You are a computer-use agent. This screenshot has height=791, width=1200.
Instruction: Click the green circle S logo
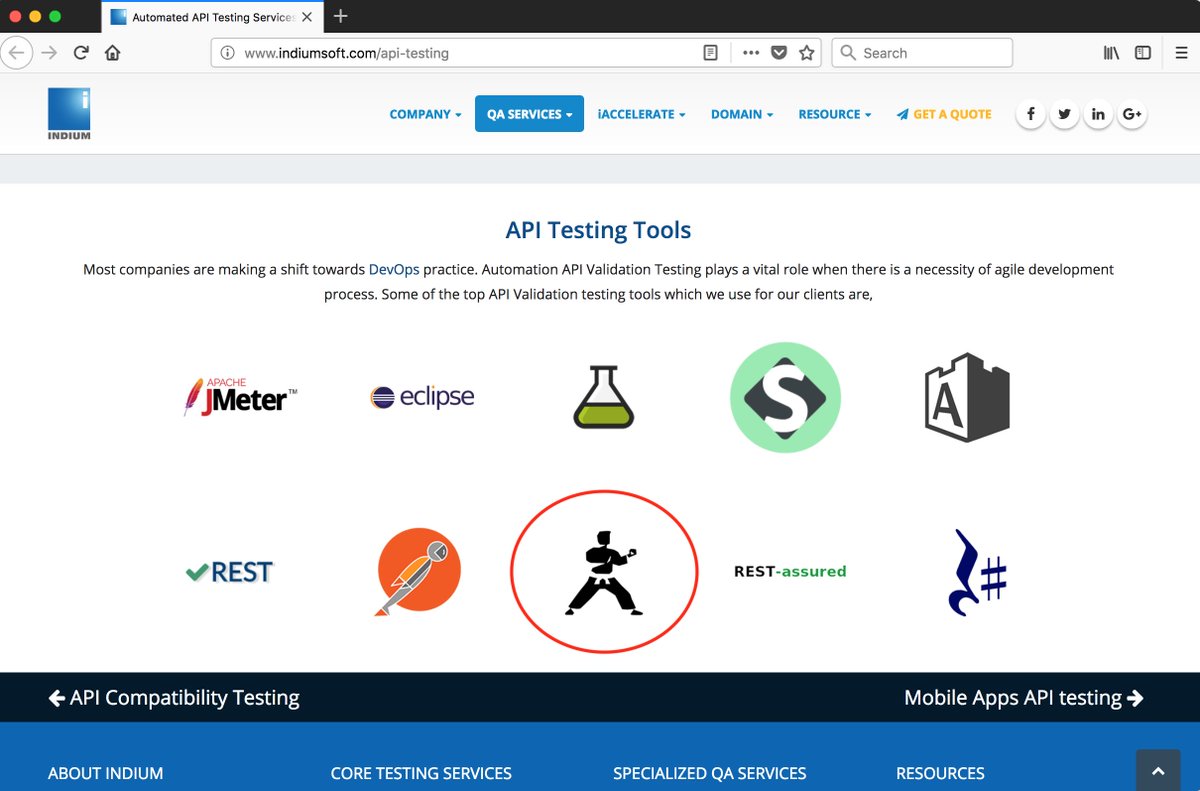[785, 397]
